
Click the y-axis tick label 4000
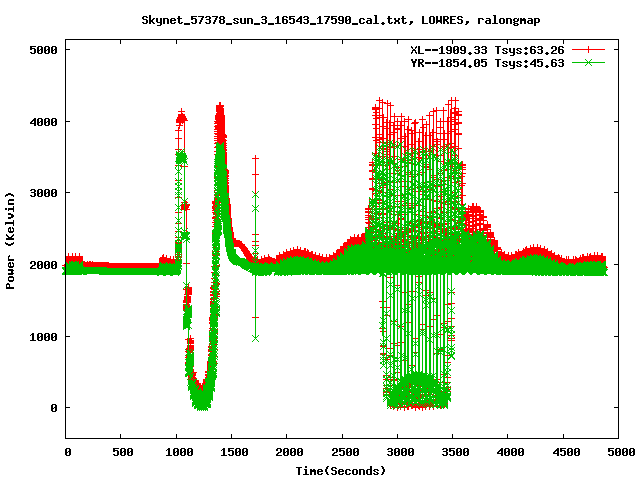coord(43,122)
